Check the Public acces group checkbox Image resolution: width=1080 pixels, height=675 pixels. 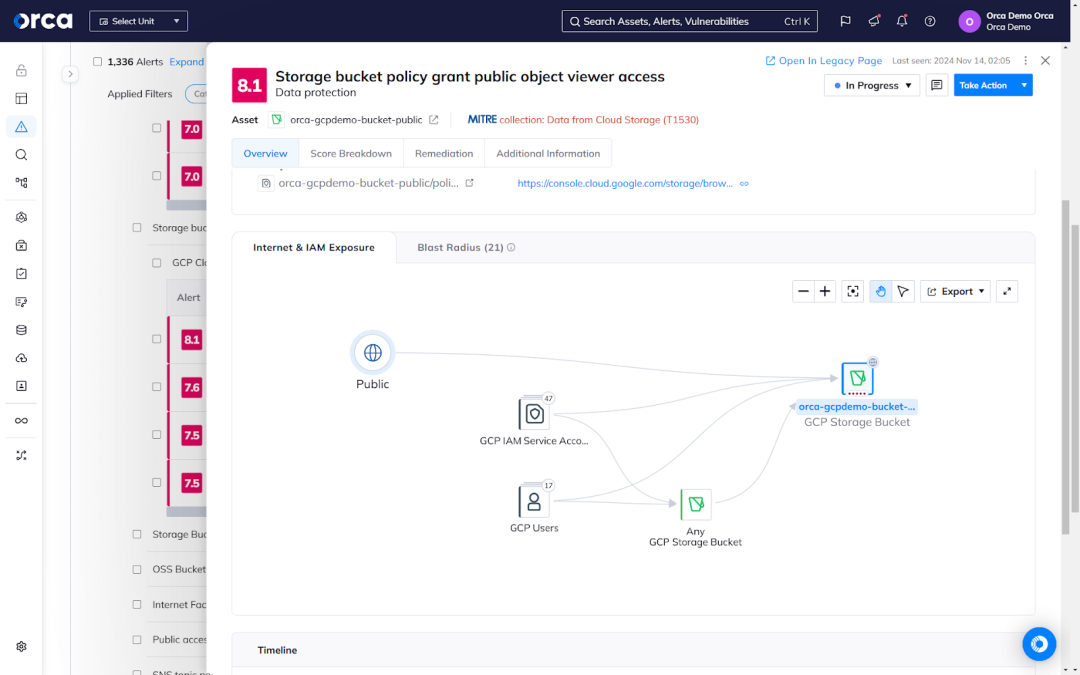pos(136,639)
